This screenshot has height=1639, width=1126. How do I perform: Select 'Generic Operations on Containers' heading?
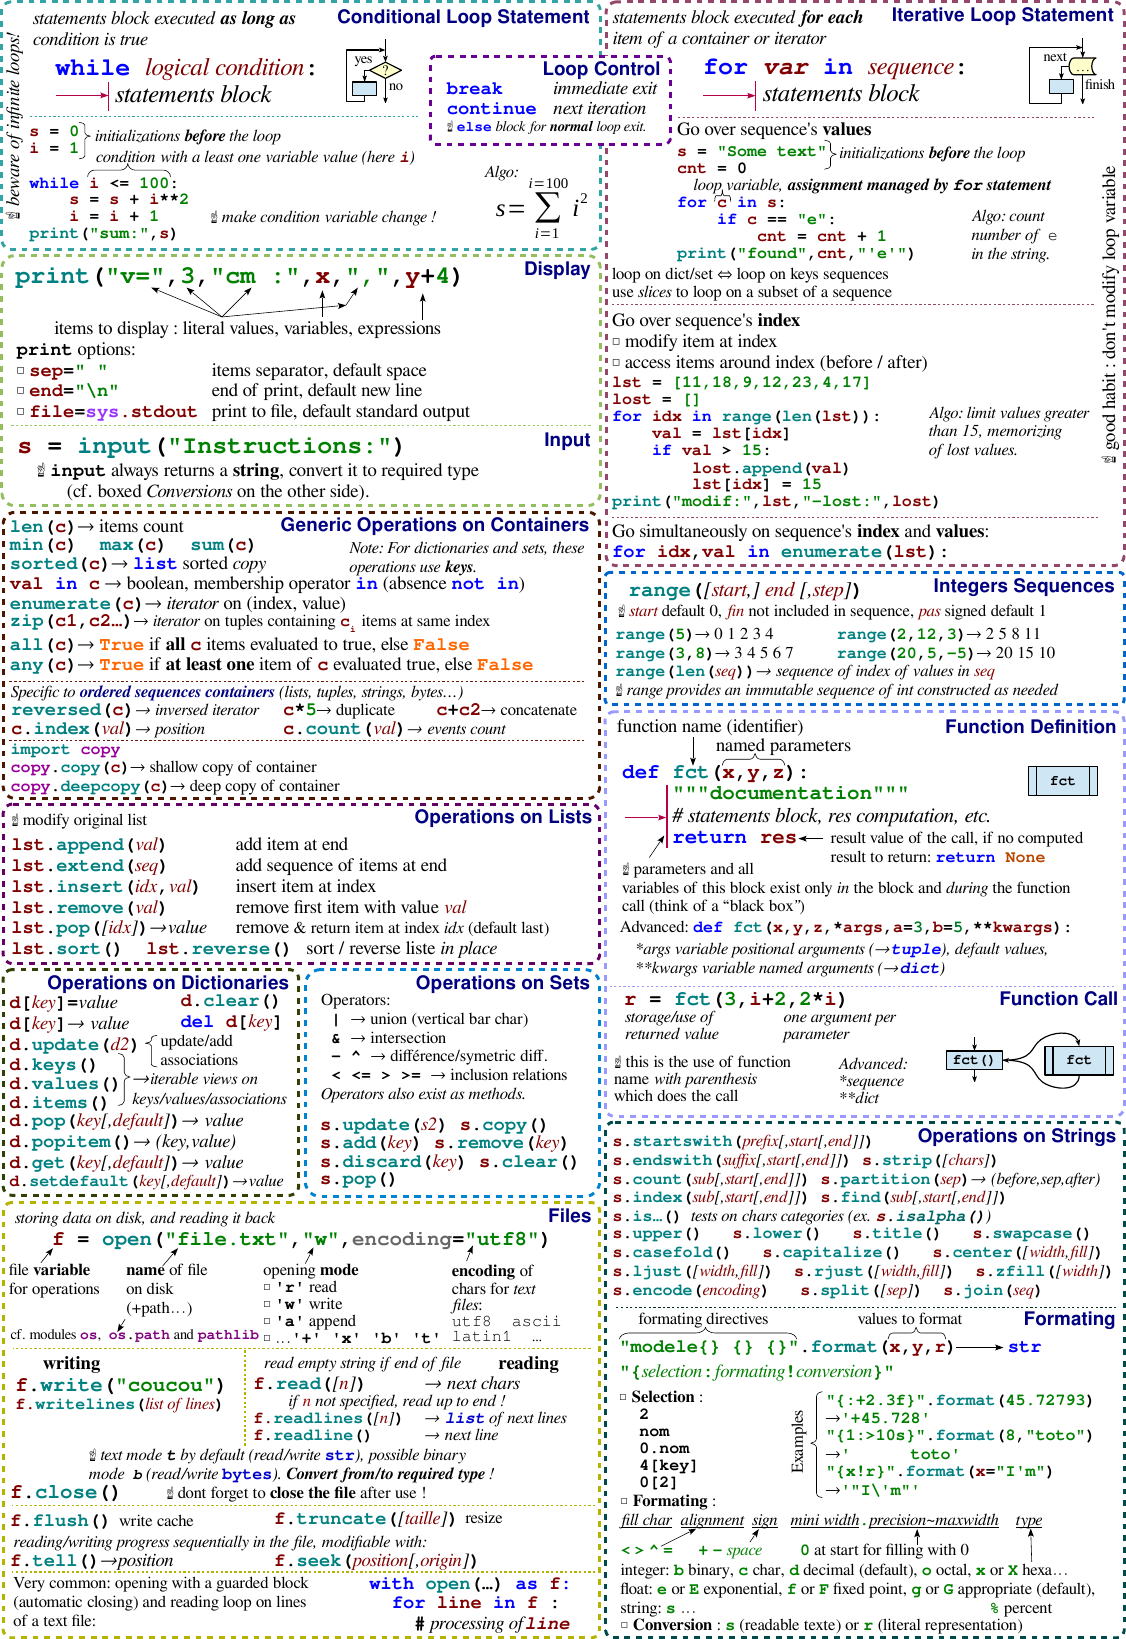(434, 525)
